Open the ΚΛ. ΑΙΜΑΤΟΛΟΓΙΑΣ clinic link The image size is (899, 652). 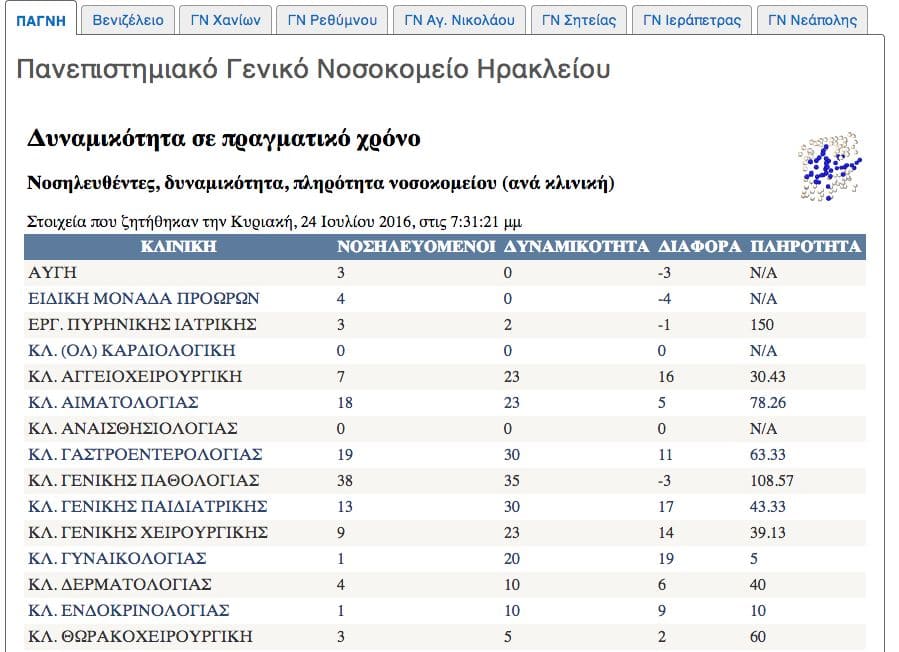113,402
